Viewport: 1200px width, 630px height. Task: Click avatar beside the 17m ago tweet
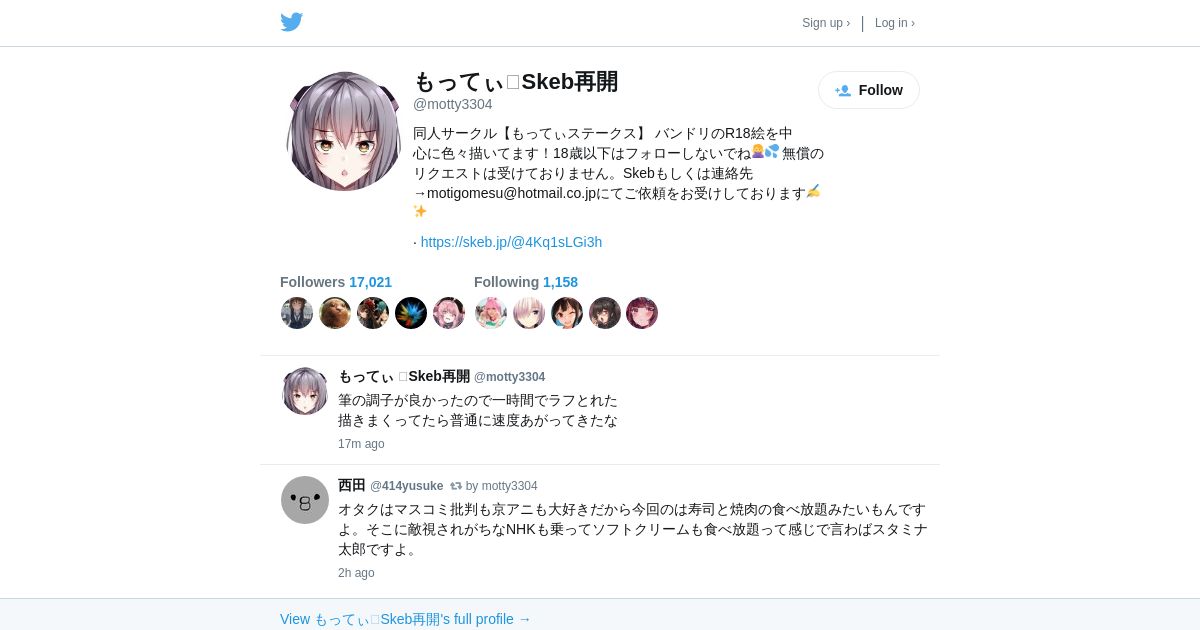click(305, 391)
